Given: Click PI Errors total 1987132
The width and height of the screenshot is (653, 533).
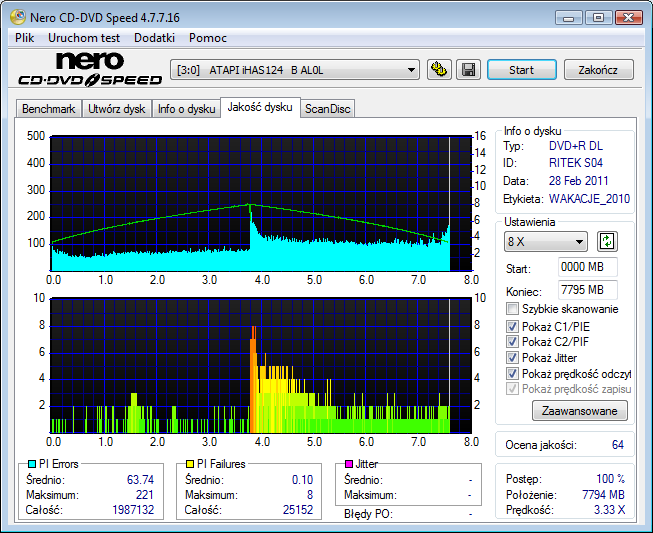Looking at the screenshot, I should point(133,510).
